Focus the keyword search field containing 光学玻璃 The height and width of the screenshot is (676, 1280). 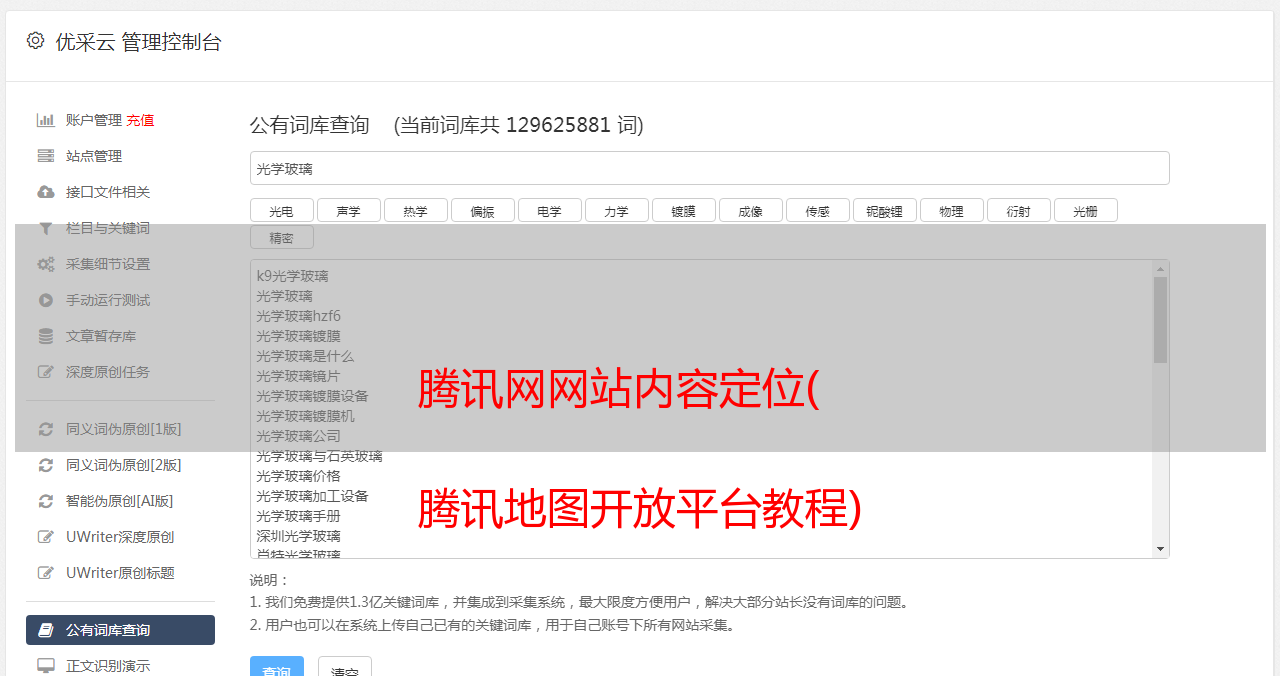point(709,168)
